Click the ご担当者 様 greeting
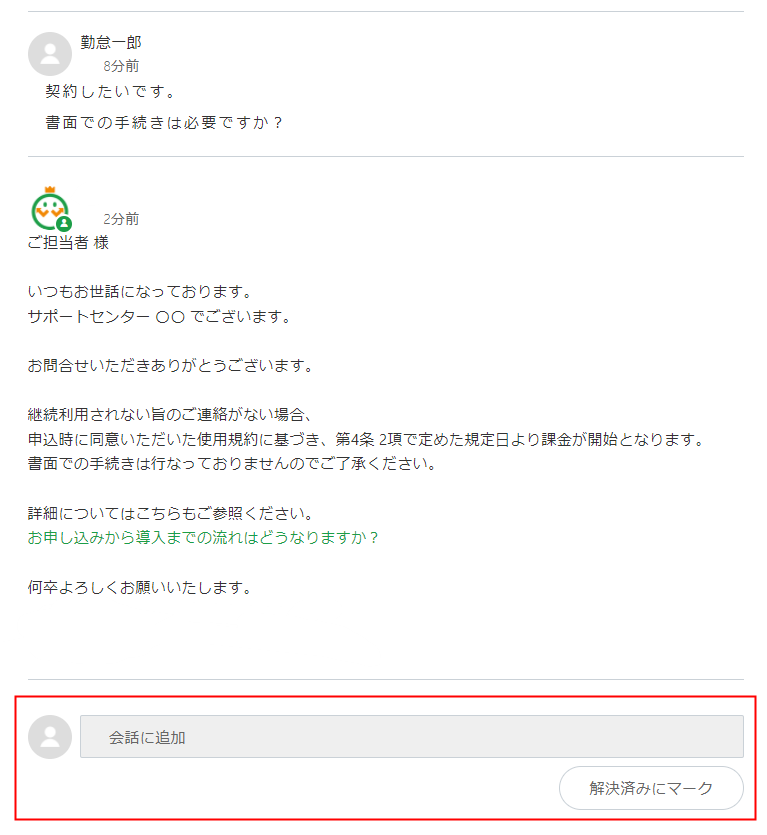Image resolution: width=767 pixels, height=835 pixels. point(68,243)
